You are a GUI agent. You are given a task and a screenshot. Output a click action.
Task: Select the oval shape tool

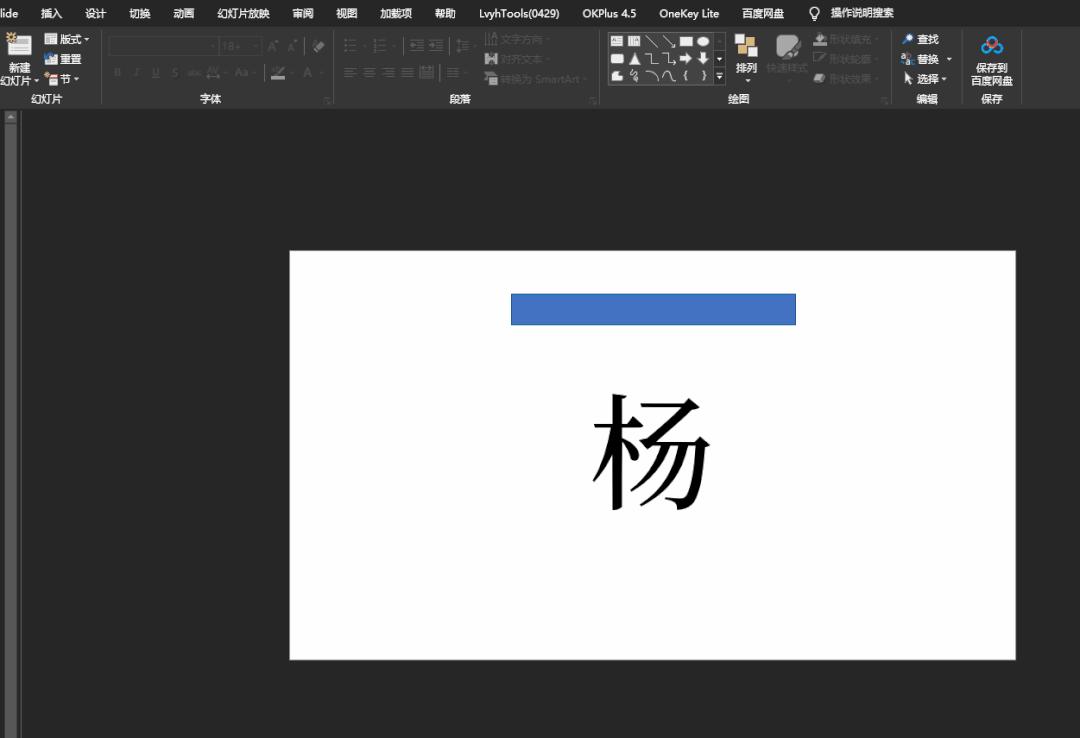pyautogui.click(x=703, y=42)
